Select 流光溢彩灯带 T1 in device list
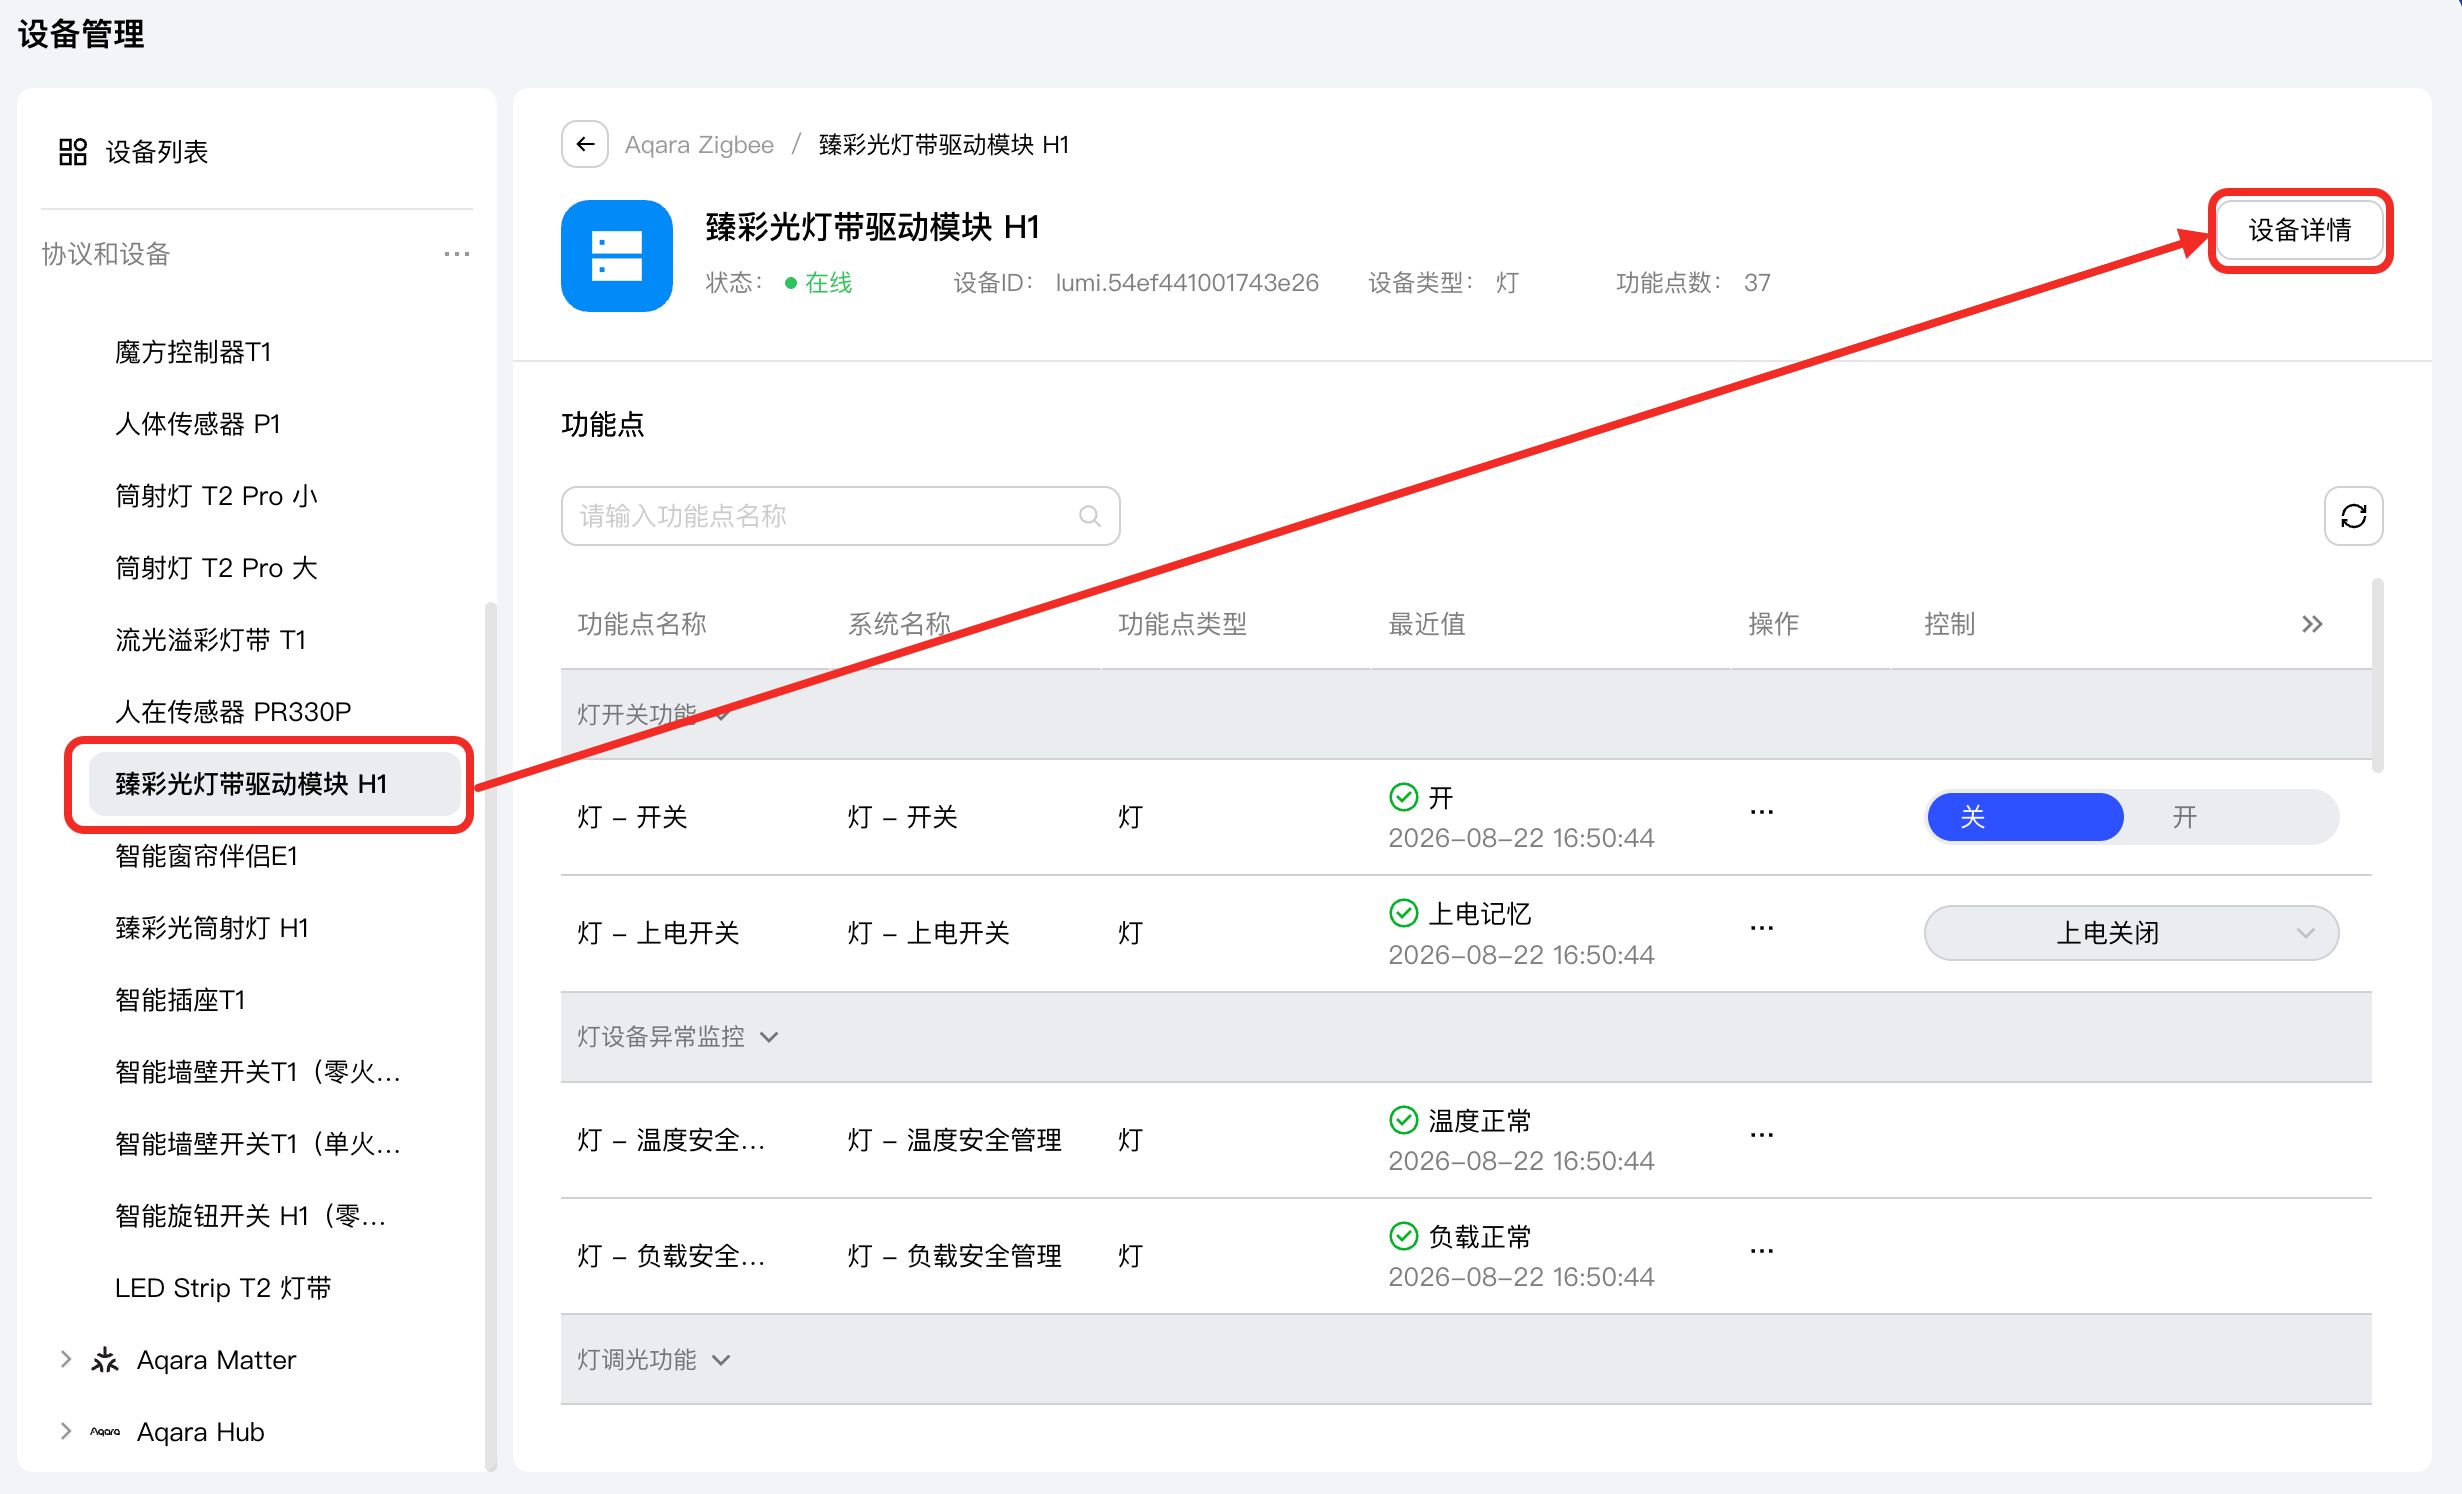The height and width of the screenshot is (1494, 2462). (211, 640)
